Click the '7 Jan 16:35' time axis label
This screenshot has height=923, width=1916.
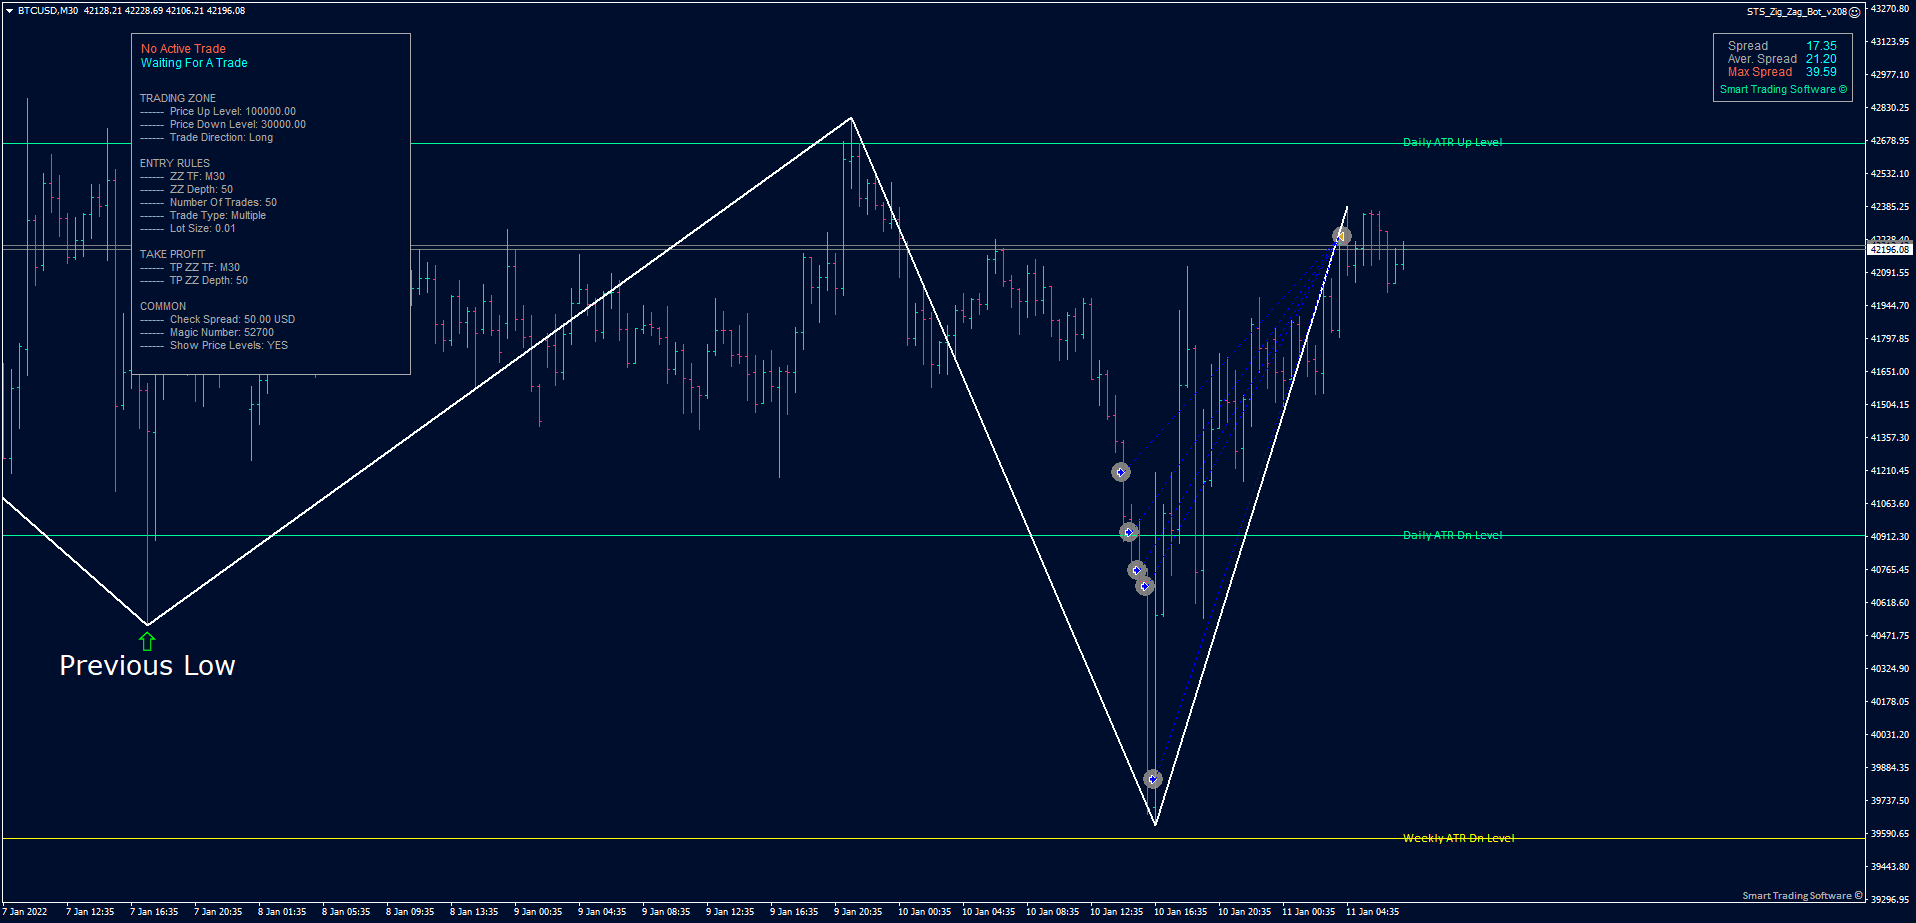click(x=154, y=912)
